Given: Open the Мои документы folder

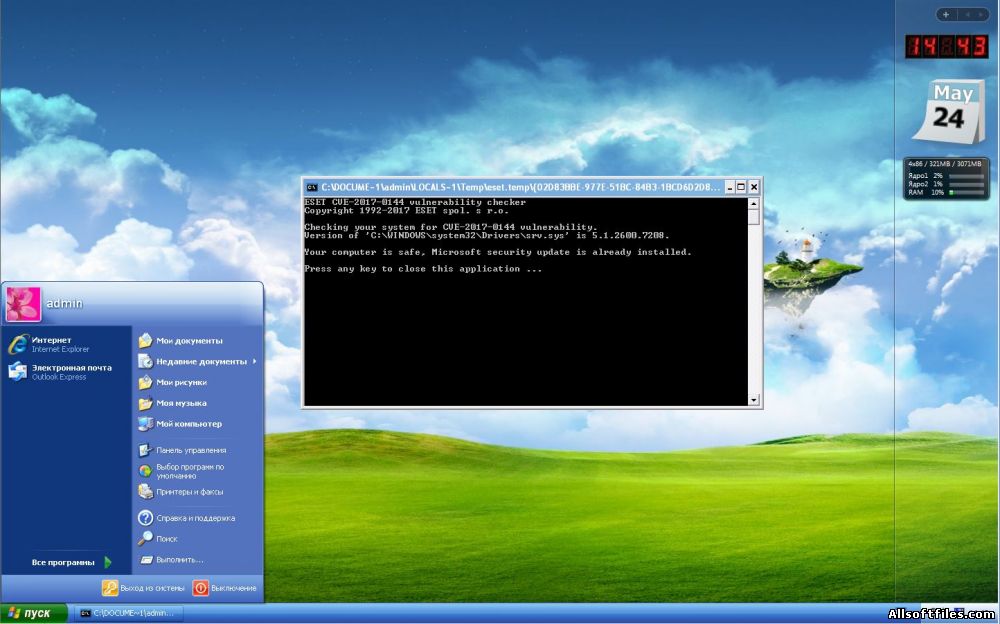Looking at the screenshot, I should pyautogui.click(x=188, y=341).
